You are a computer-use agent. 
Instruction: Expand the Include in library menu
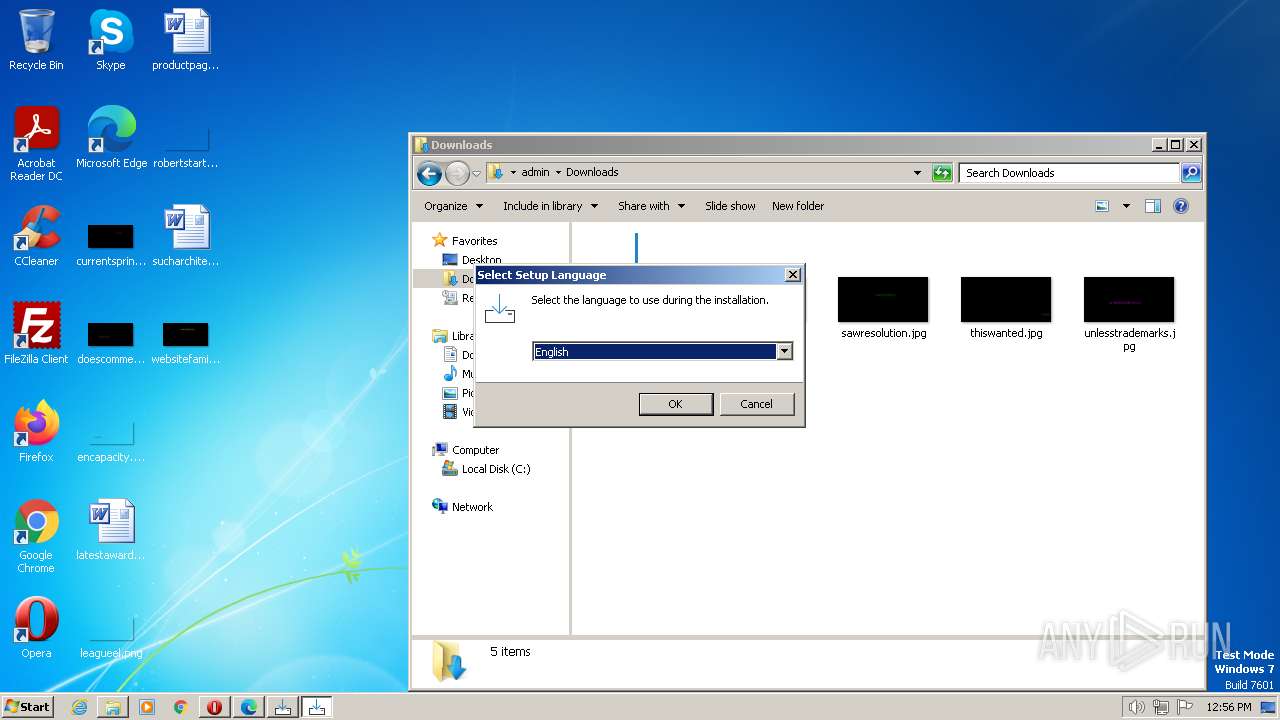click(550, 206)
